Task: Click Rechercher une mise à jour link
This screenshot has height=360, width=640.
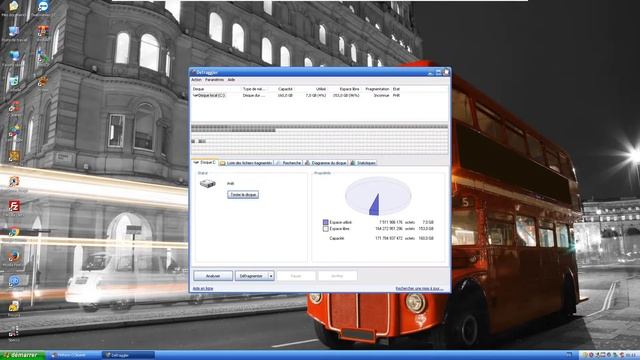Action: [419, 289]
